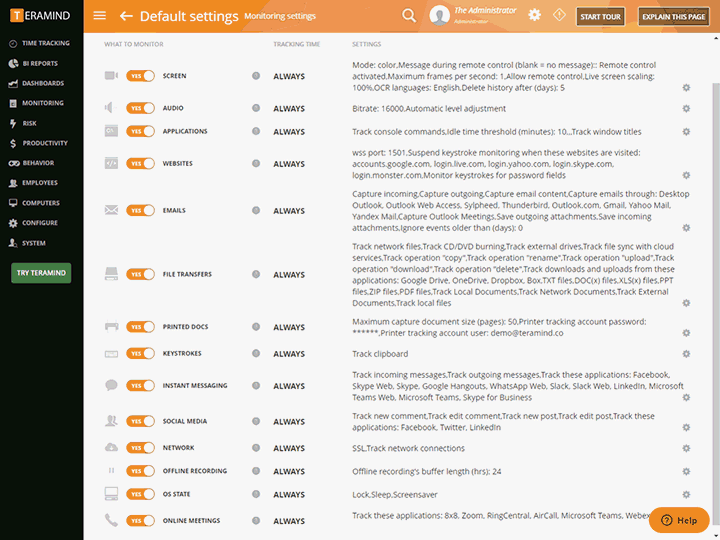Toggle off Audio monitoring

[141, 108]
